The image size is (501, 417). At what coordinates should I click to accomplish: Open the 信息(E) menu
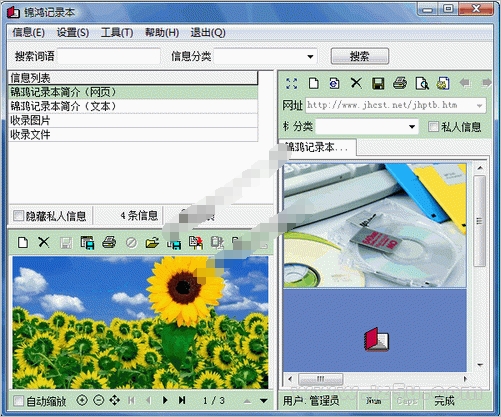pos(28,33)
